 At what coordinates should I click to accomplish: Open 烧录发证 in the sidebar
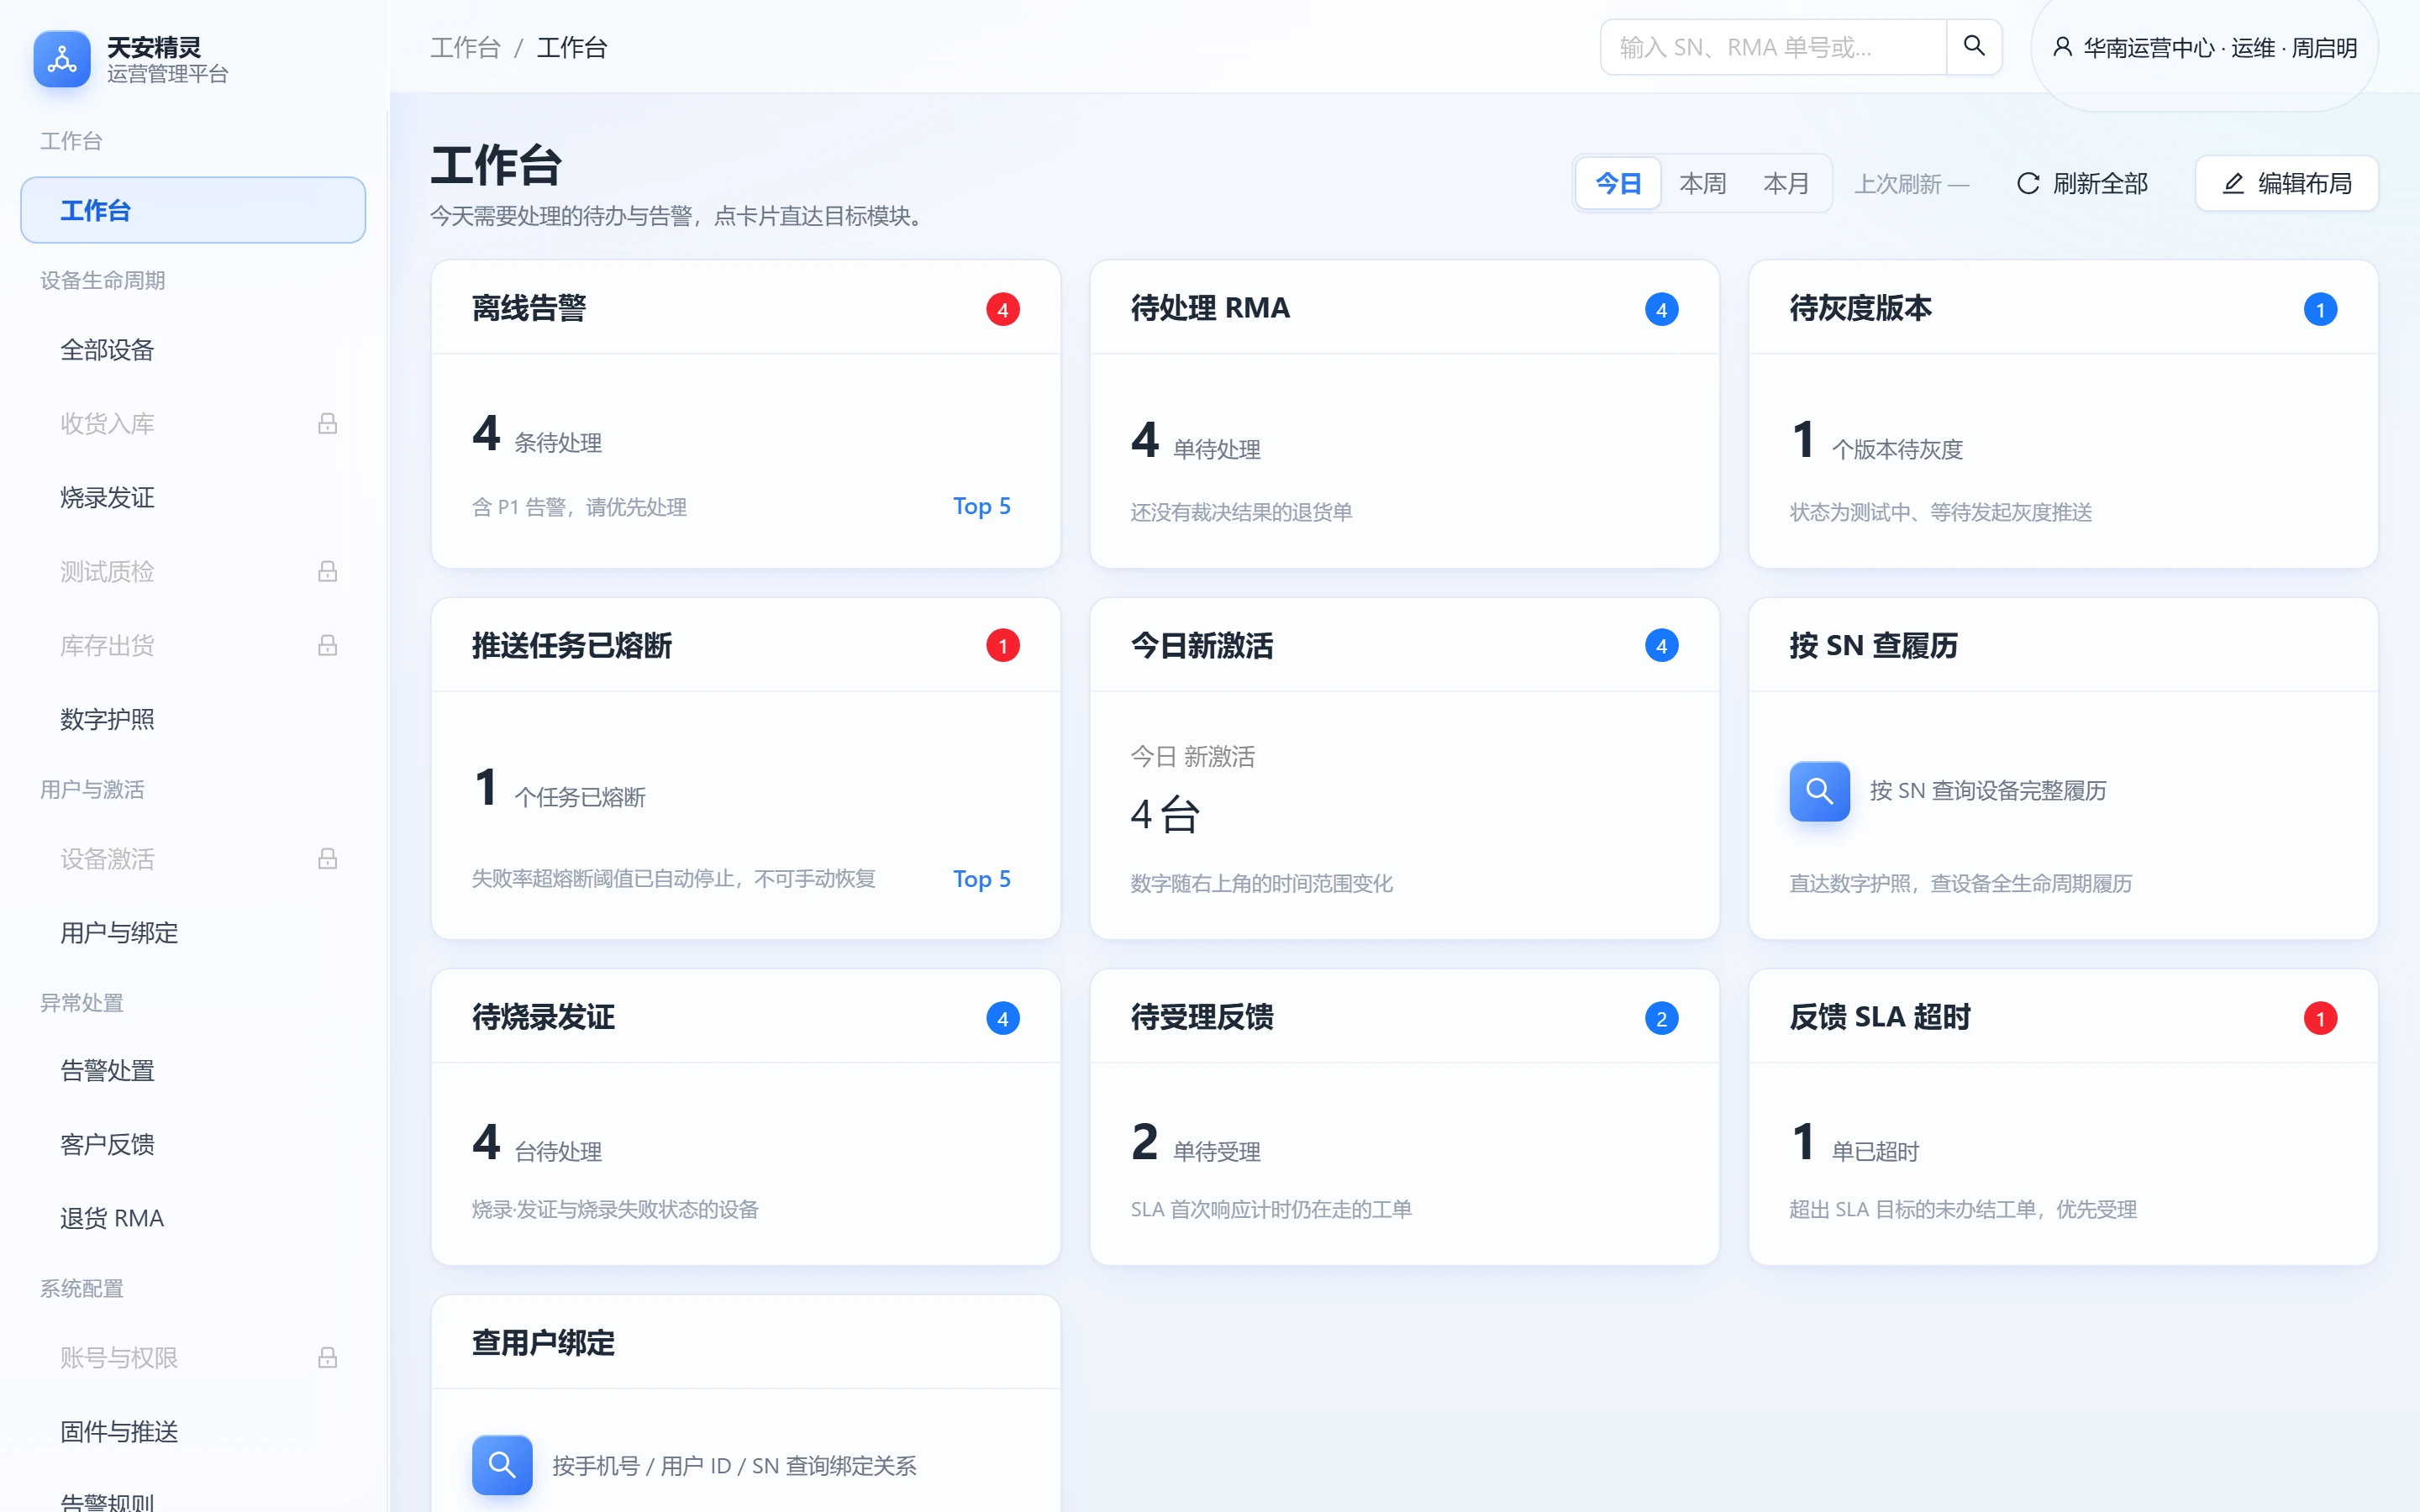tap(193, 497)
